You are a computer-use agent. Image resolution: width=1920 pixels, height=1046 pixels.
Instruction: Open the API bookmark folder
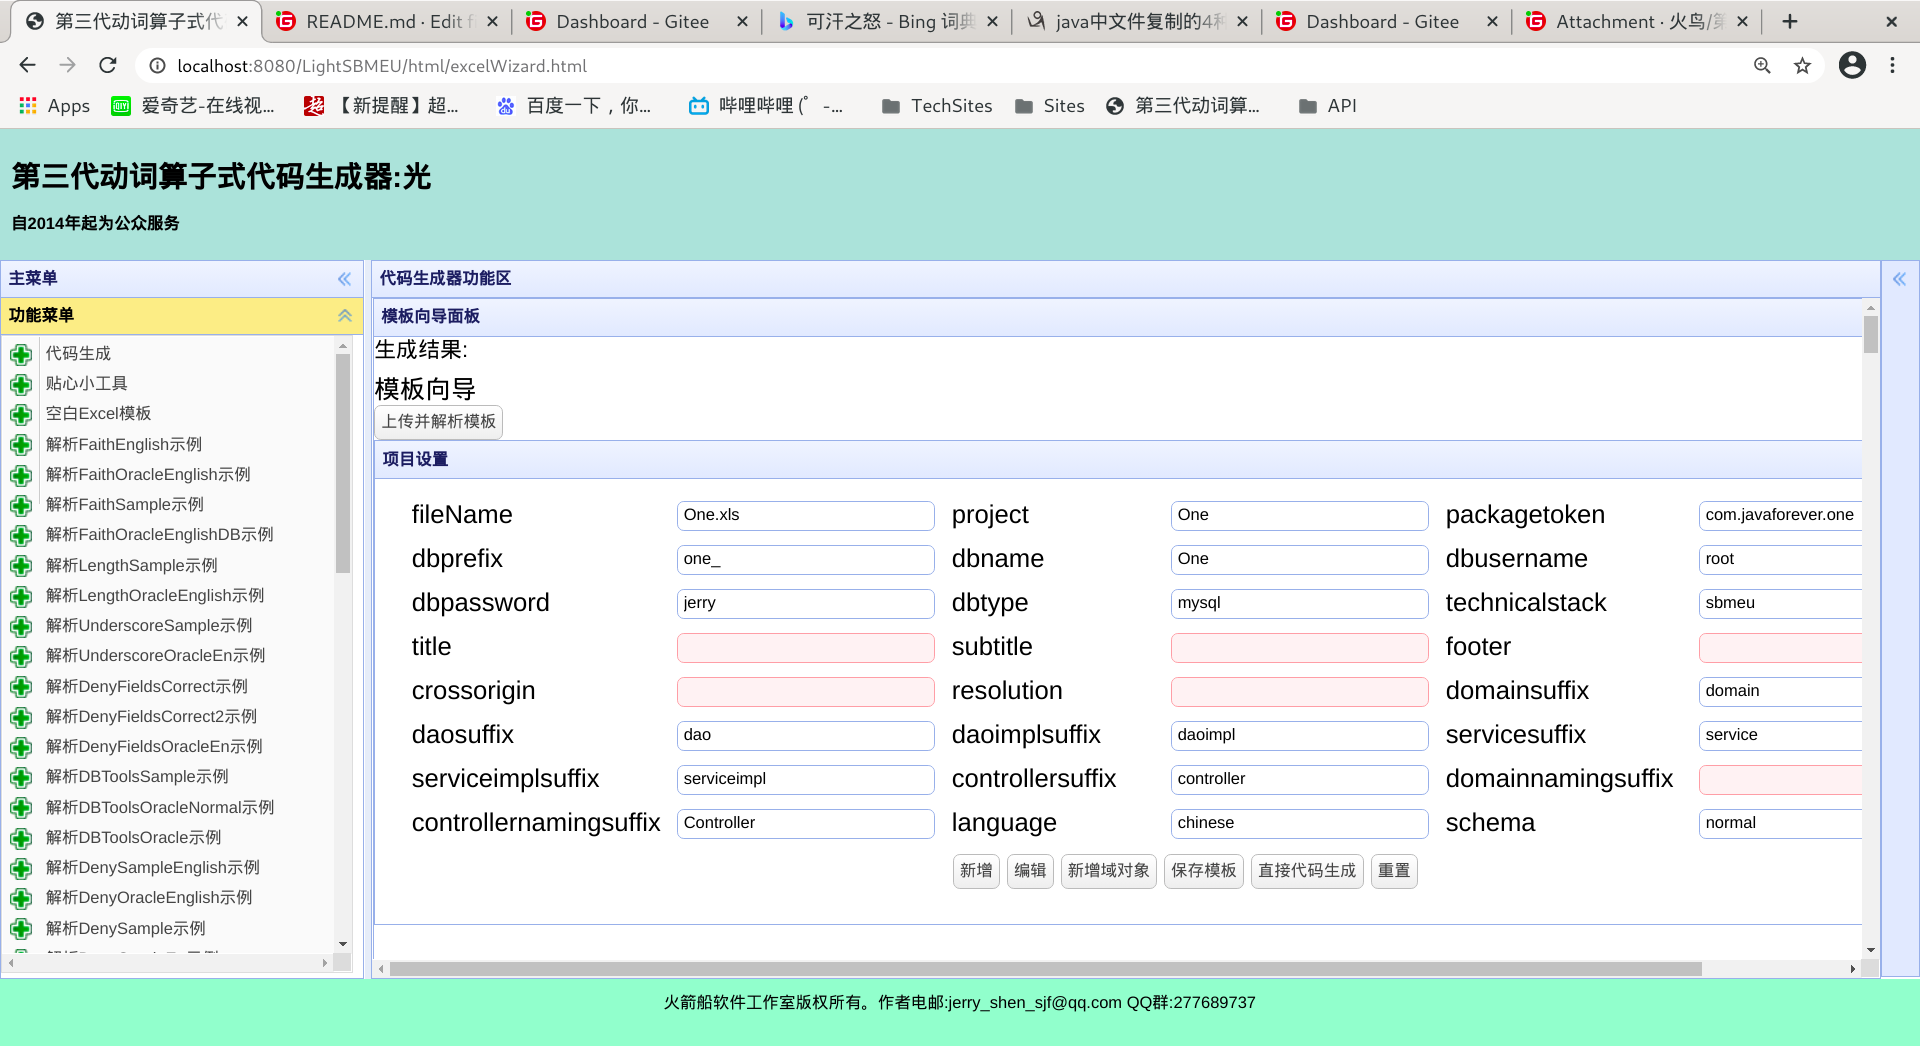(1327, 106)
